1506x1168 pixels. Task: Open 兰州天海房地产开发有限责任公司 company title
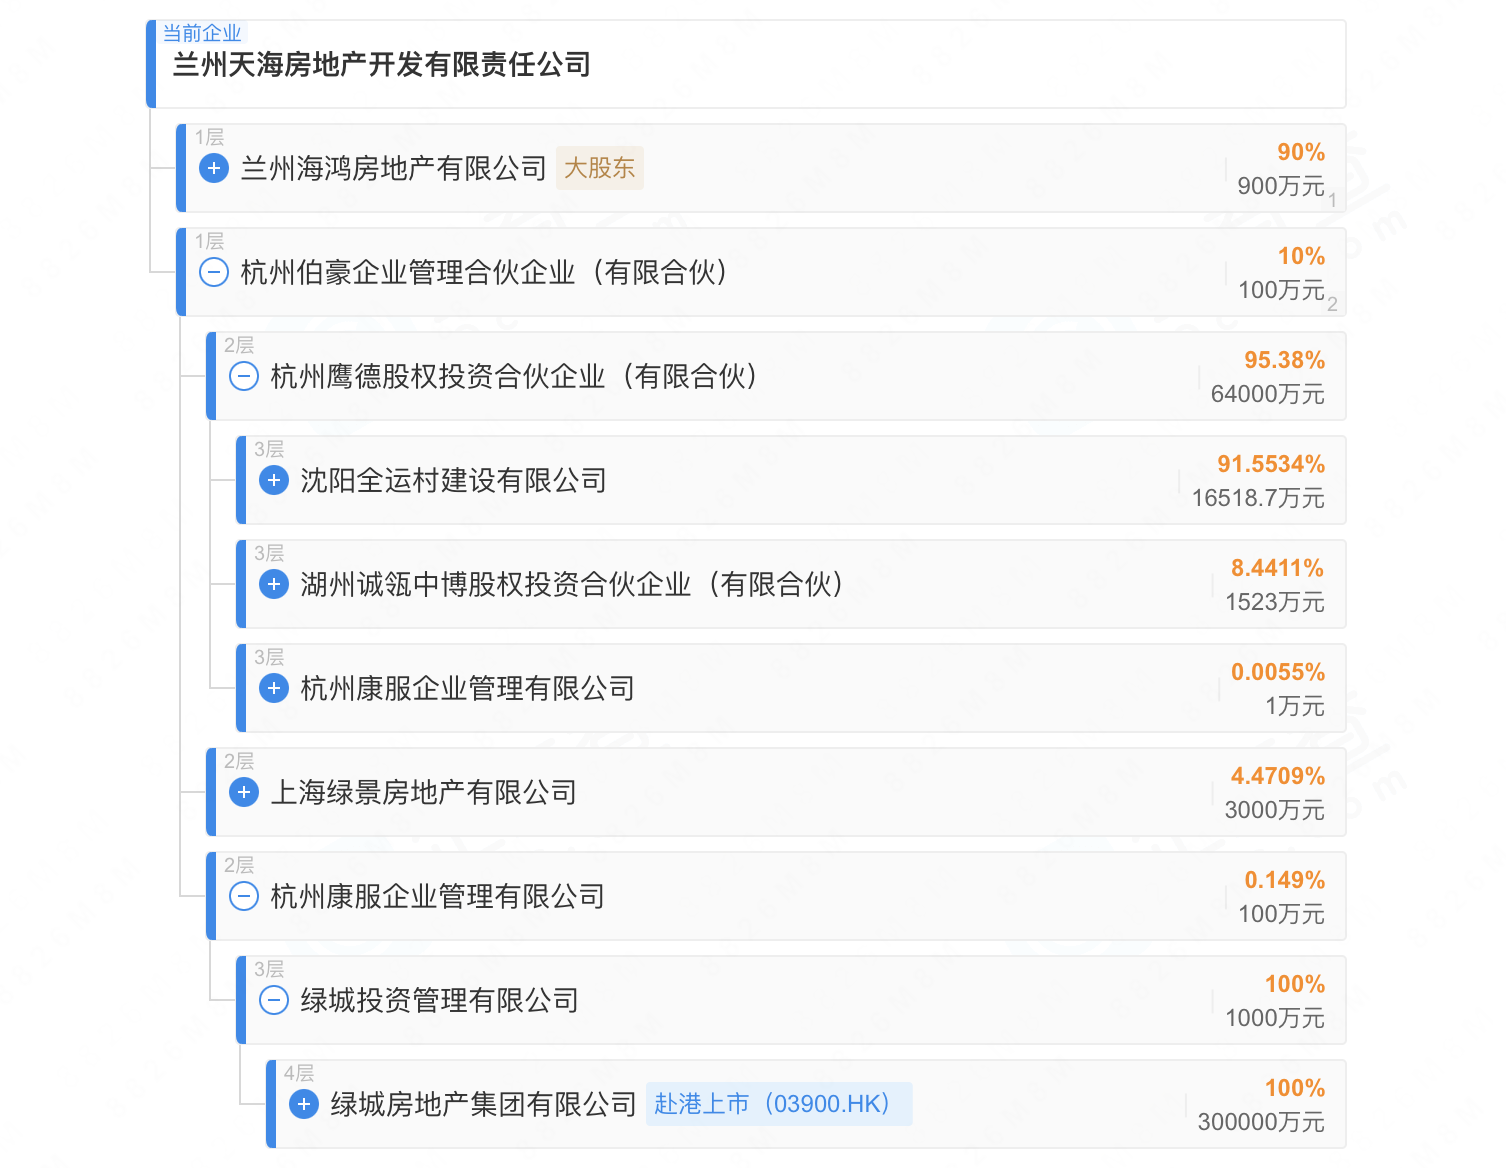click(381, 65)
